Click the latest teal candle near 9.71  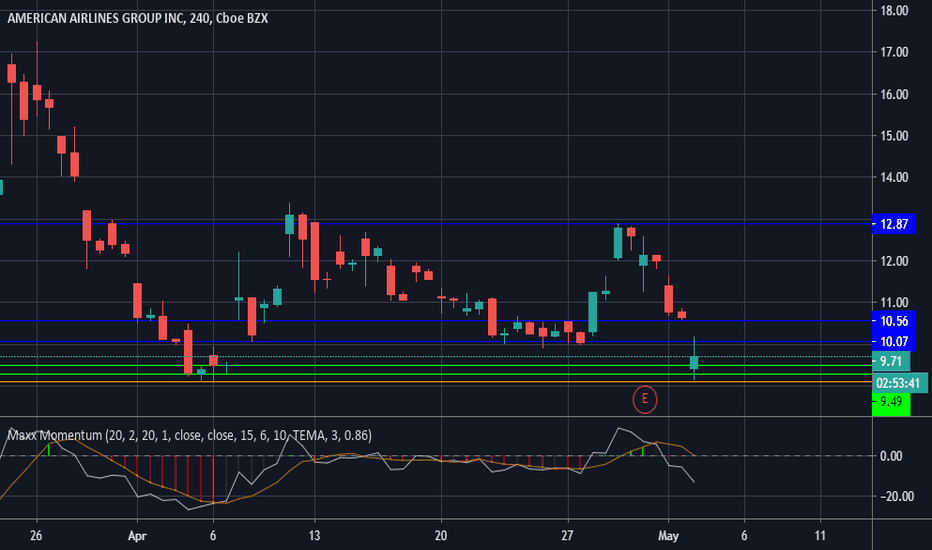click(x=694, y=362)
